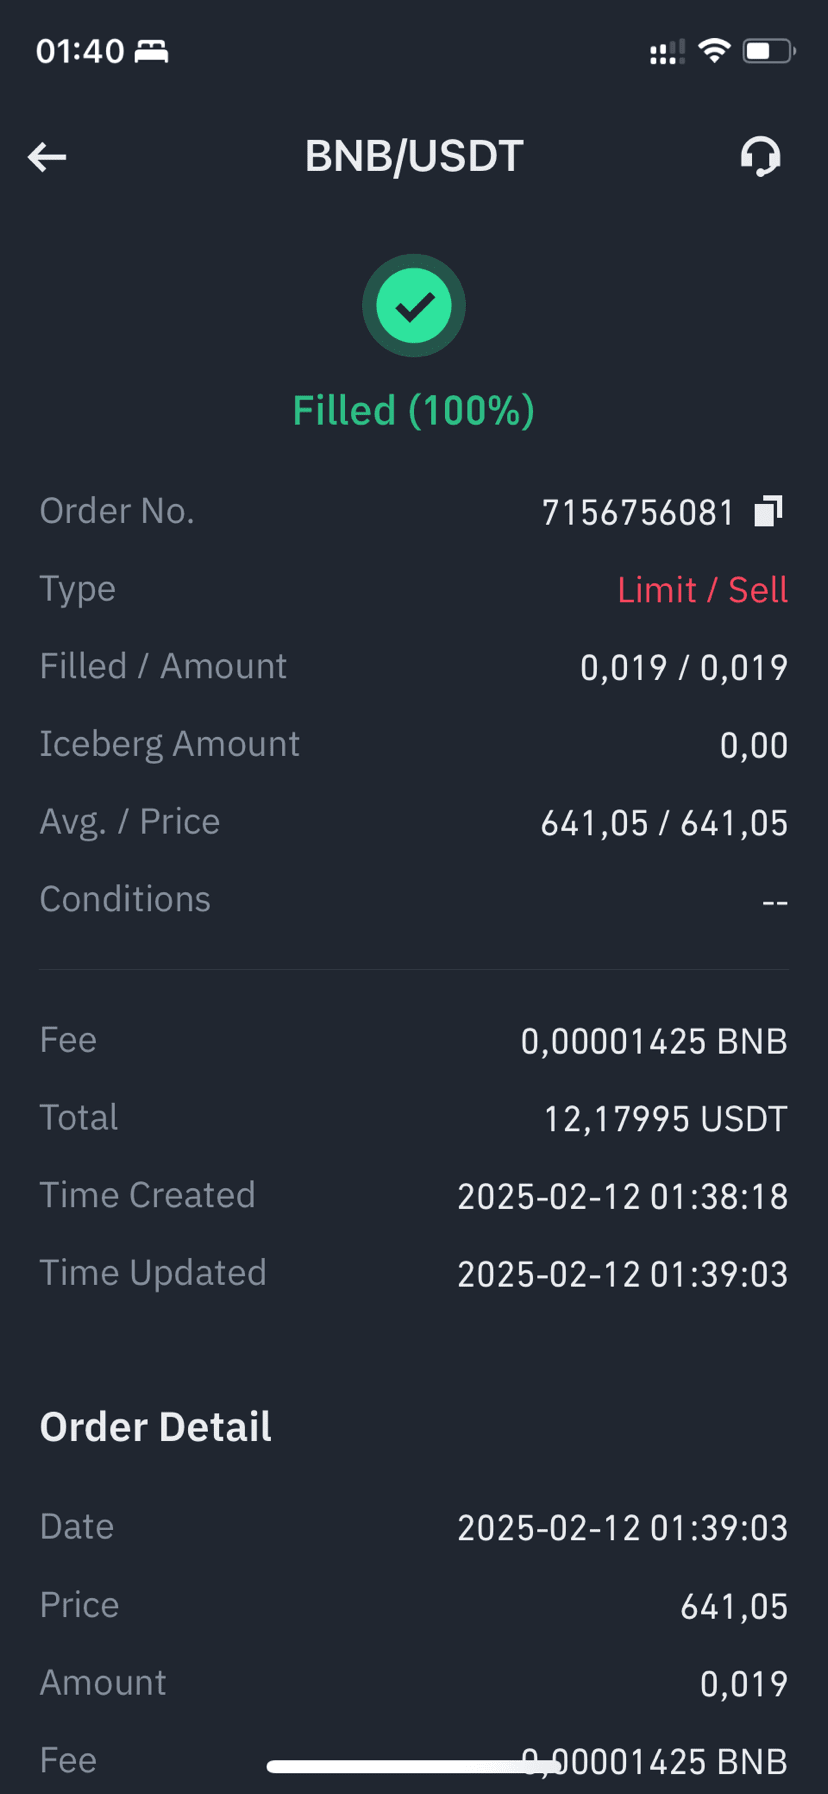Tap the Total 12,17995 USDT value
The height and width of the screenshot is (1794, 828).
click(x=665, y=1119)
